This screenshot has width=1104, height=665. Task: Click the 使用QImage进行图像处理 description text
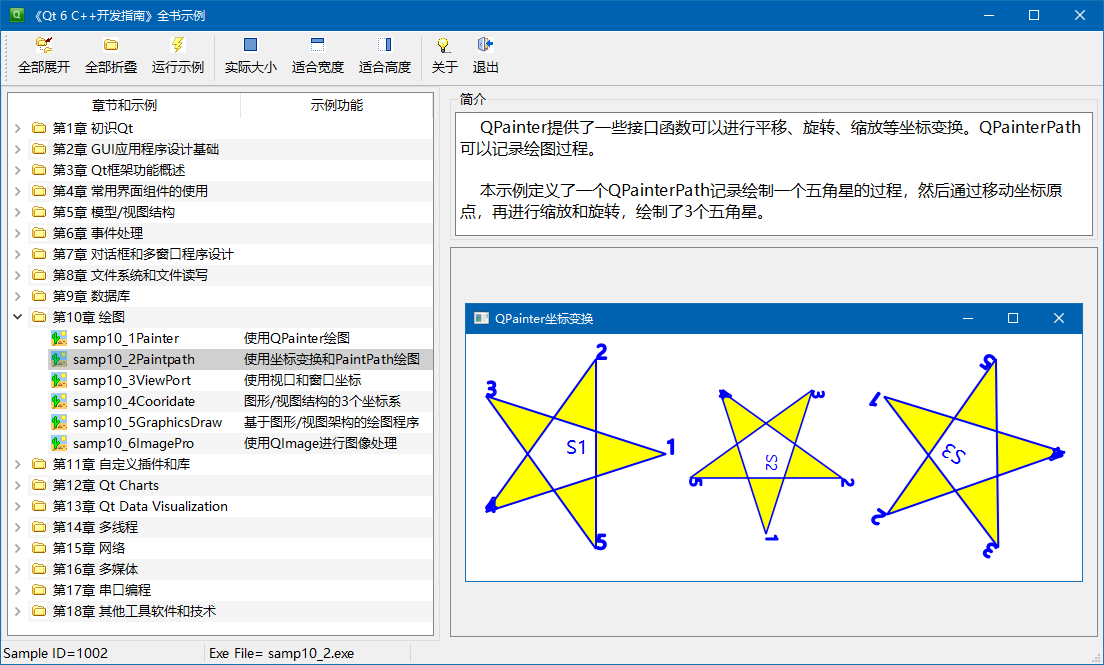pos(320,444)
